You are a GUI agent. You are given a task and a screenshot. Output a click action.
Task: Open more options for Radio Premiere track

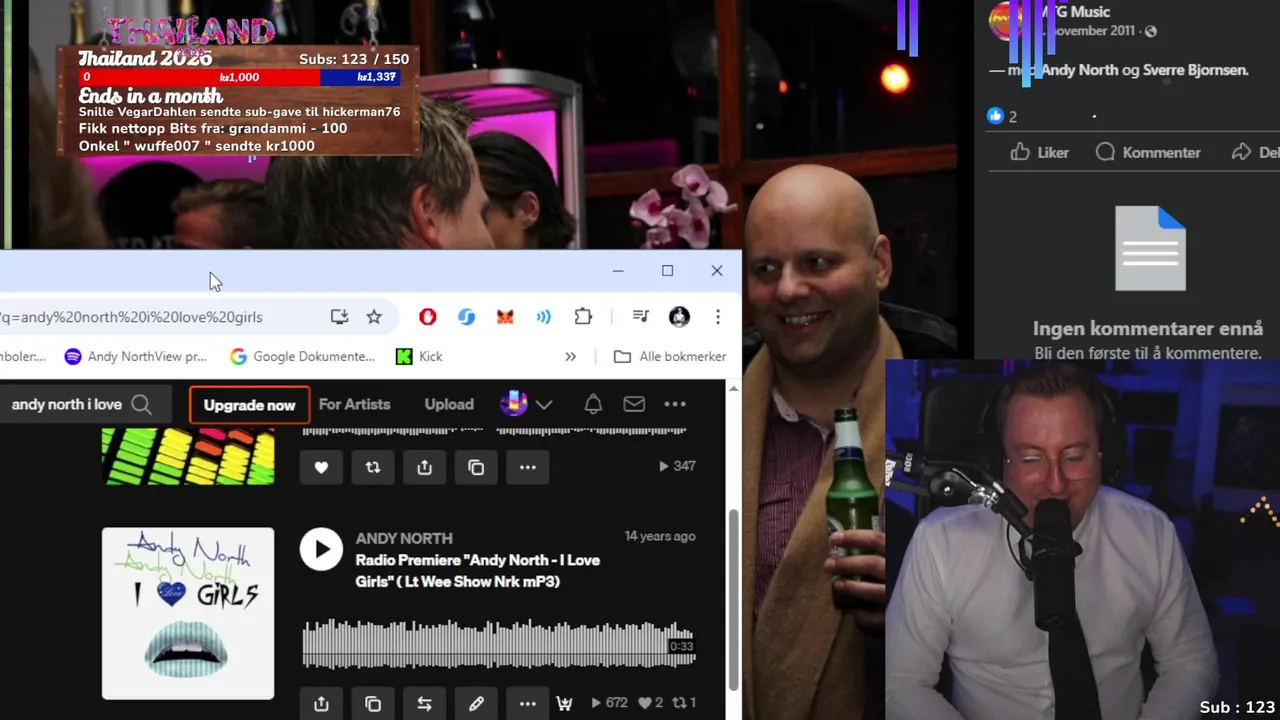pos(528,704)
